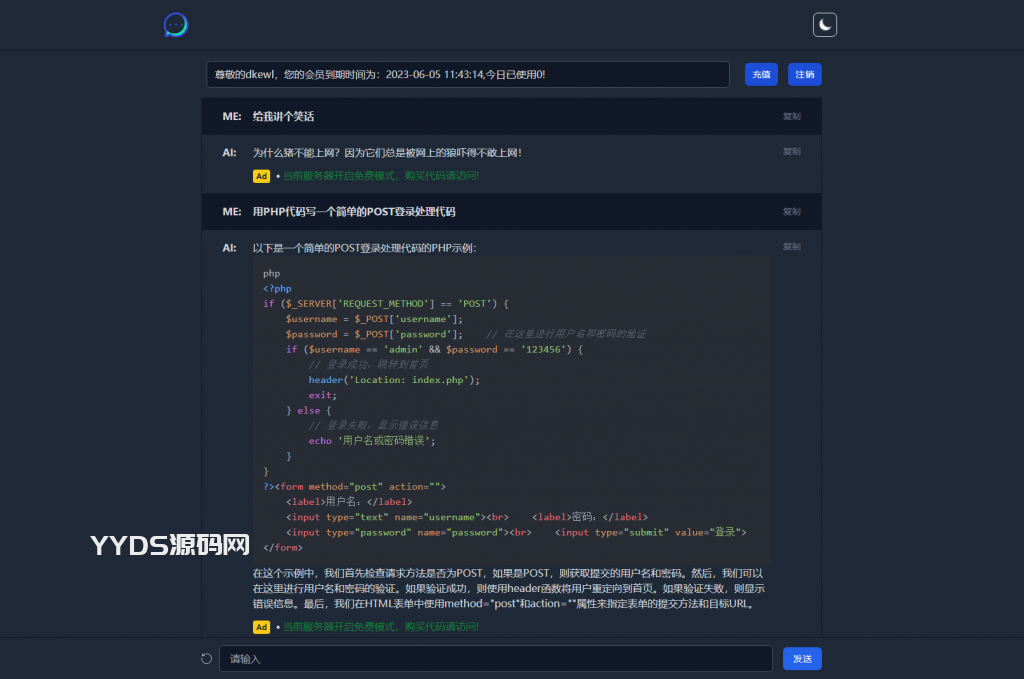Screen dimensions: 1024x679
Task: Focus the 请输入 message input field
Action: click(x=495, y=658)
